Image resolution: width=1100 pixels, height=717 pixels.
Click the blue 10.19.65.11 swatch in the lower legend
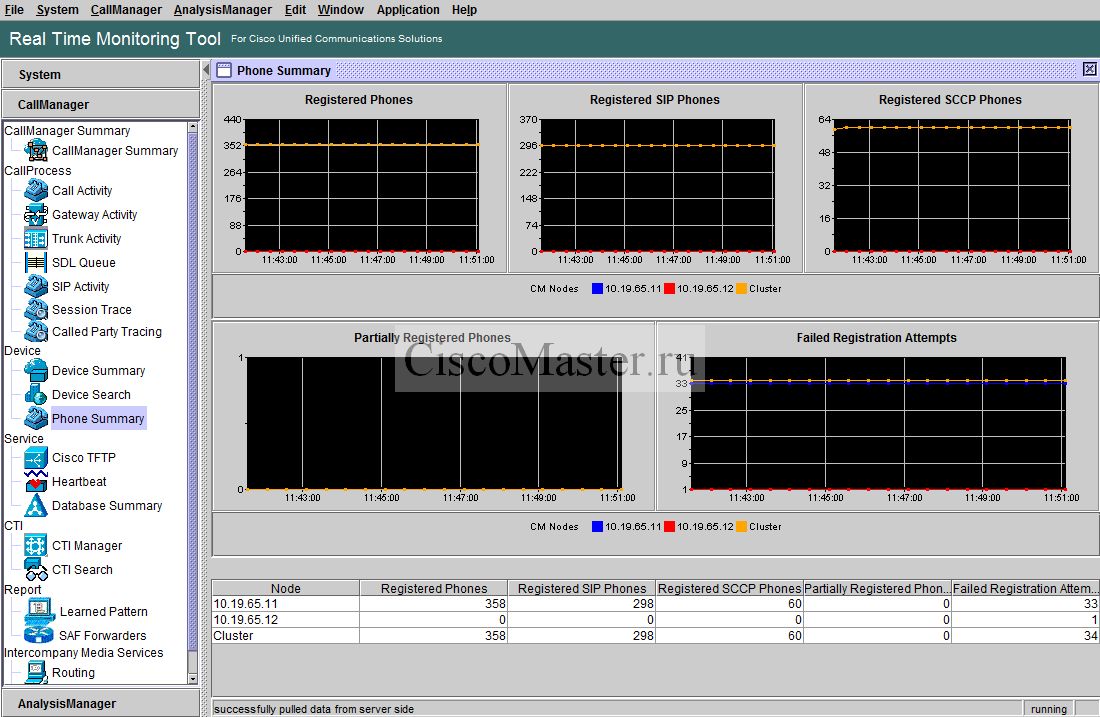tap(598, 526)
